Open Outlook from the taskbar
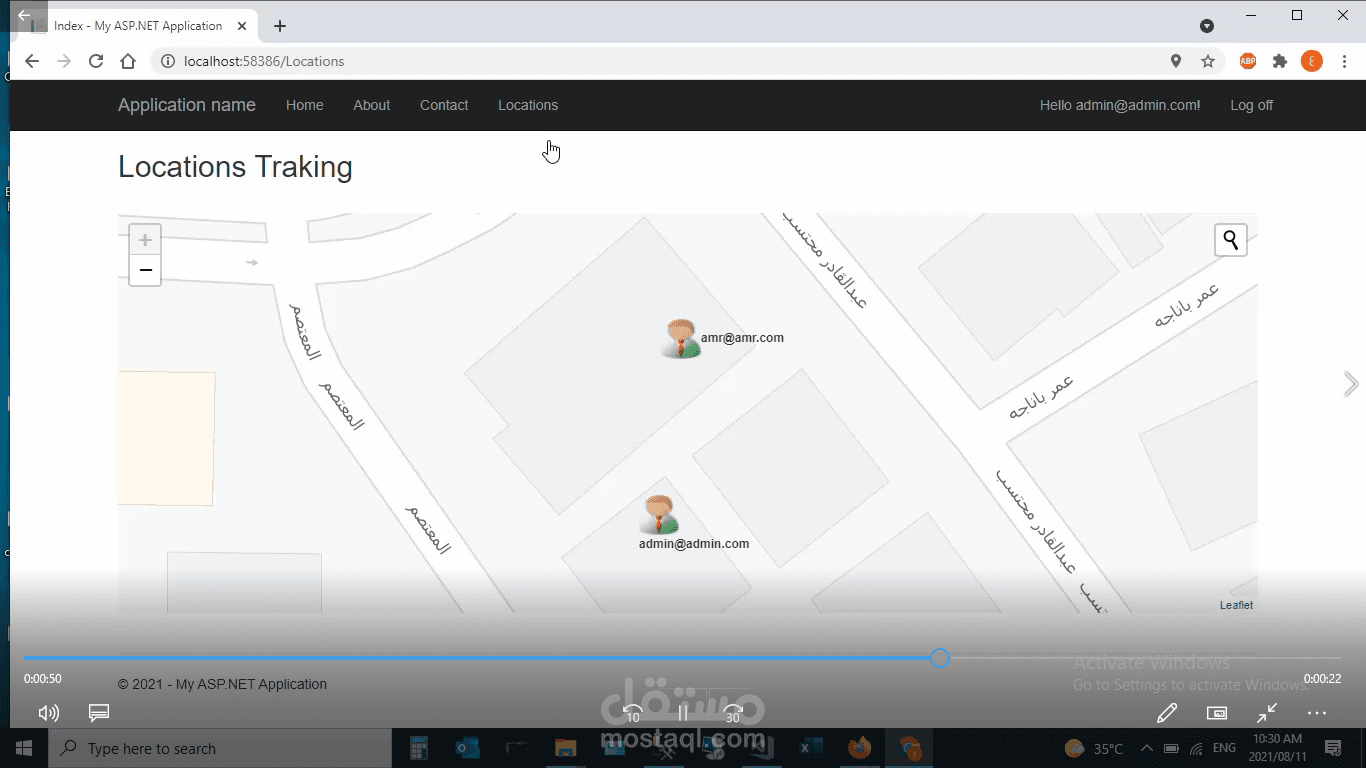 point(467,748)
